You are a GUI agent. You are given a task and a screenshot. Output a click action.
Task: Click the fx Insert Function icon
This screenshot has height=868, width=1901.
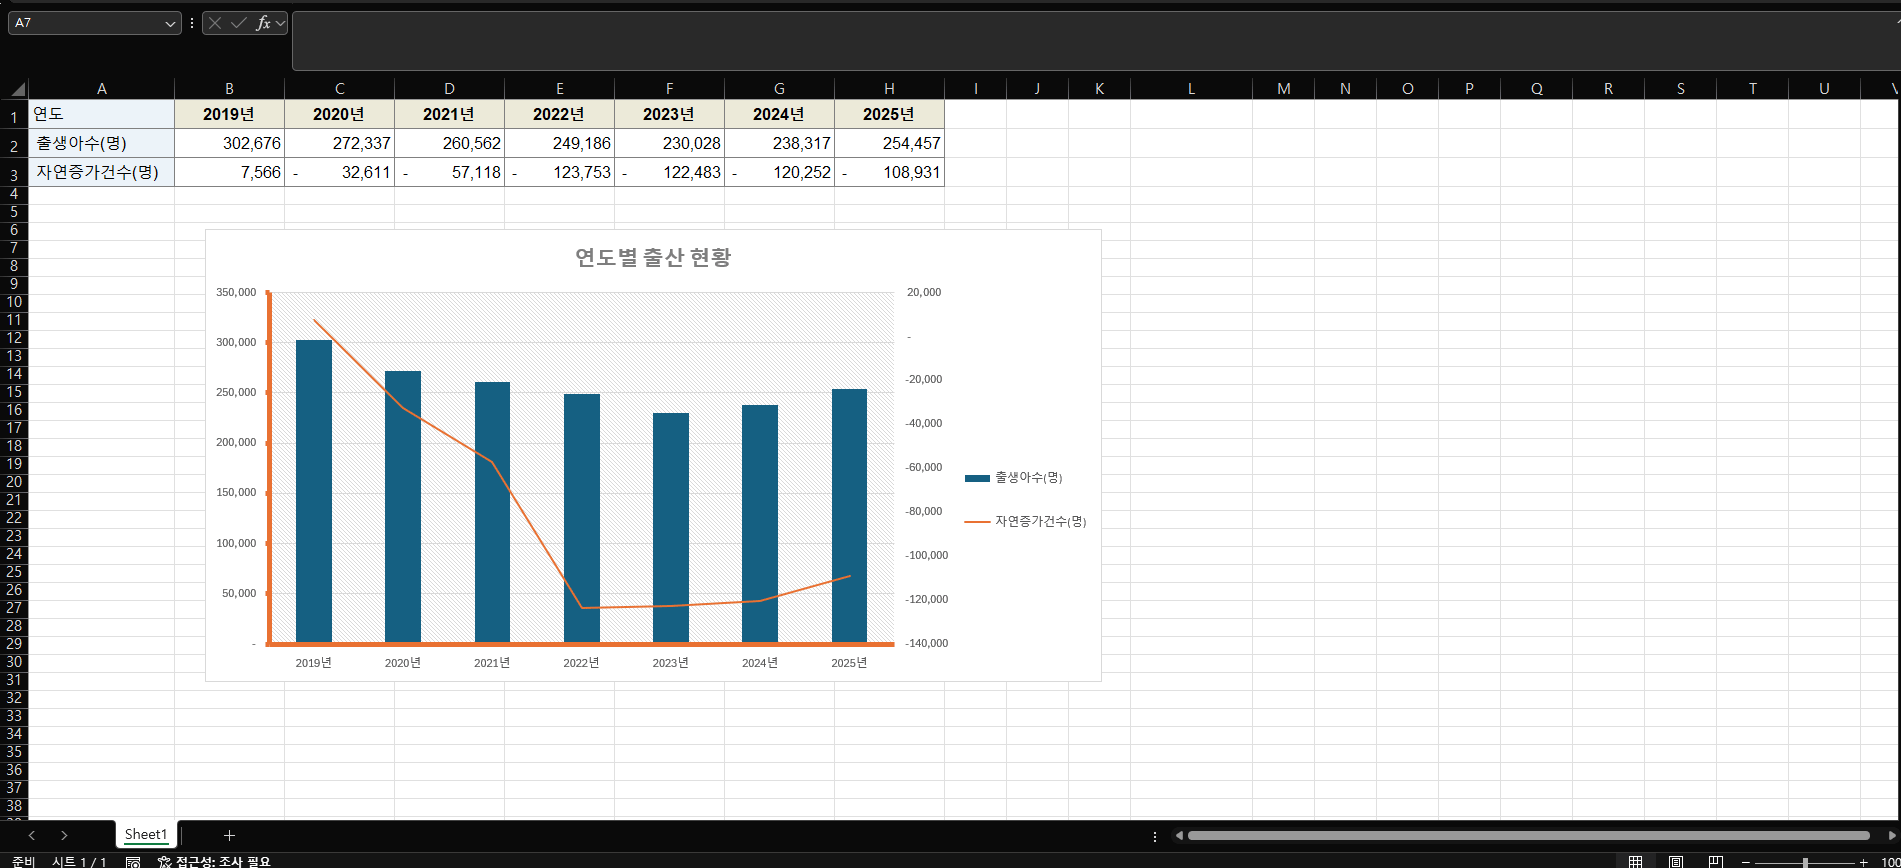[x=262, y=23]
